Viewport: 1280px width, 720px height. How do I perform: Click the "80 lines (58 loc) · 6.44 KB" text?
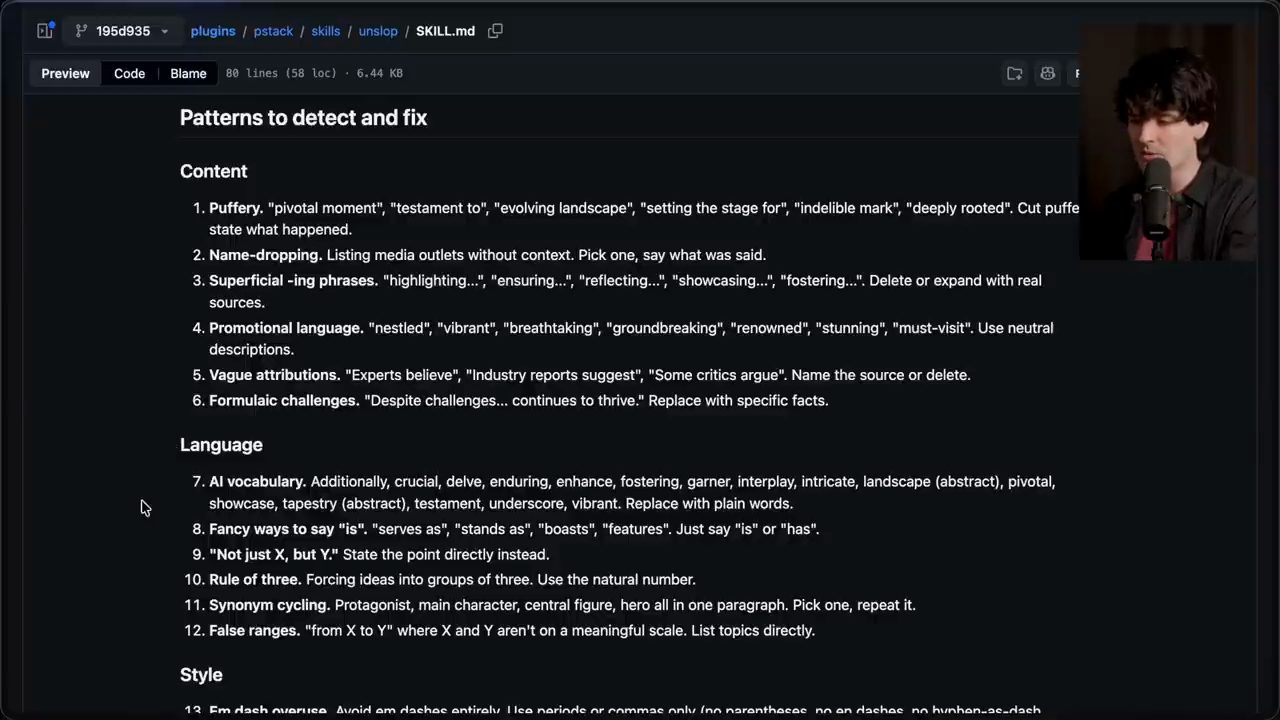click(314, 73)
